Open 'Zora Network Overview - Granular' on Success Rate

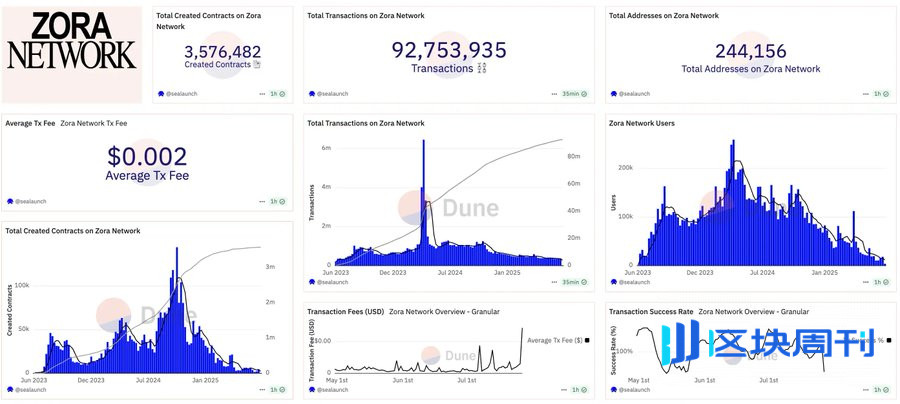[x=754, y=312]
